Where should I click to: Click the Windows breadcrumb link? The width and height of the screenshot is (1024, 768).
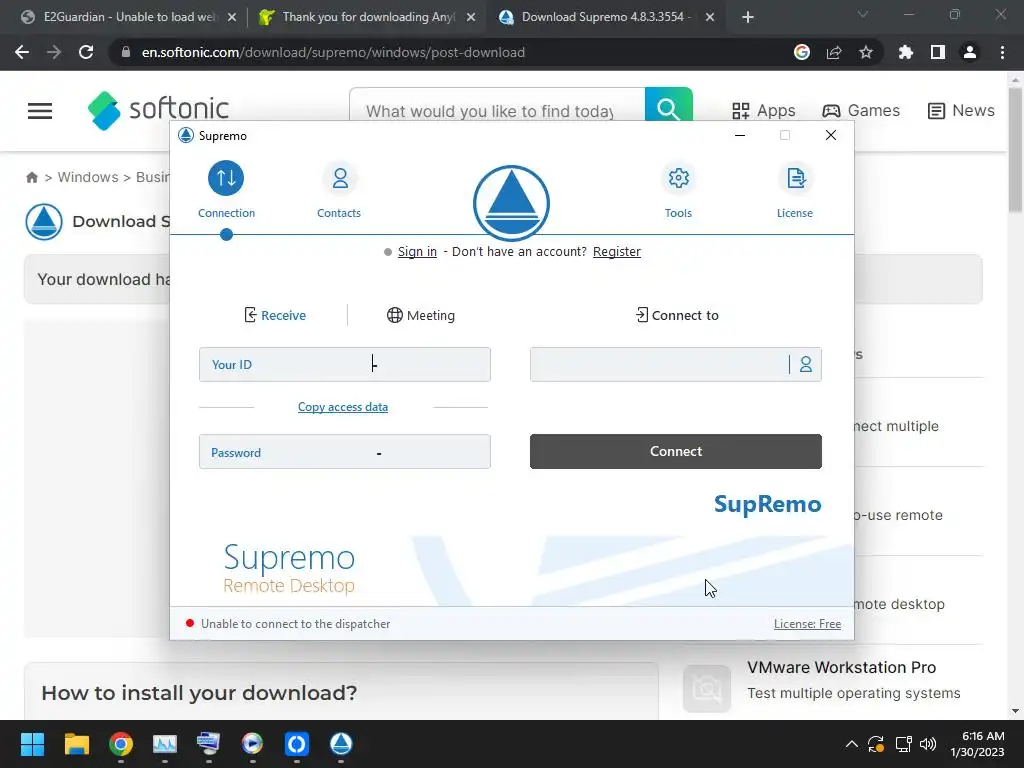(88, 178)
